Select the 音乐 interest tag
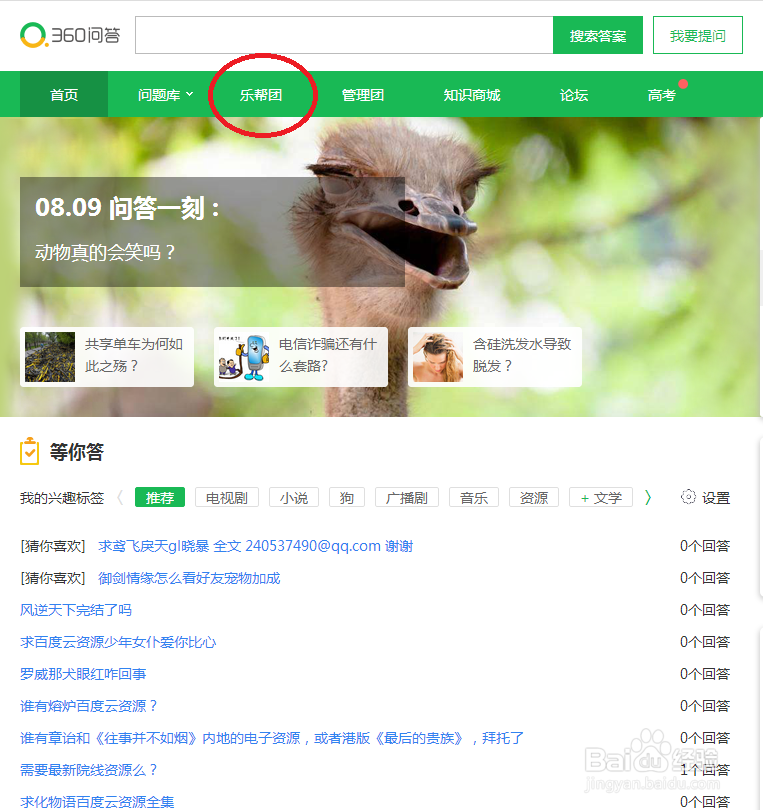The image size is (763, 810). click(474, 497)
